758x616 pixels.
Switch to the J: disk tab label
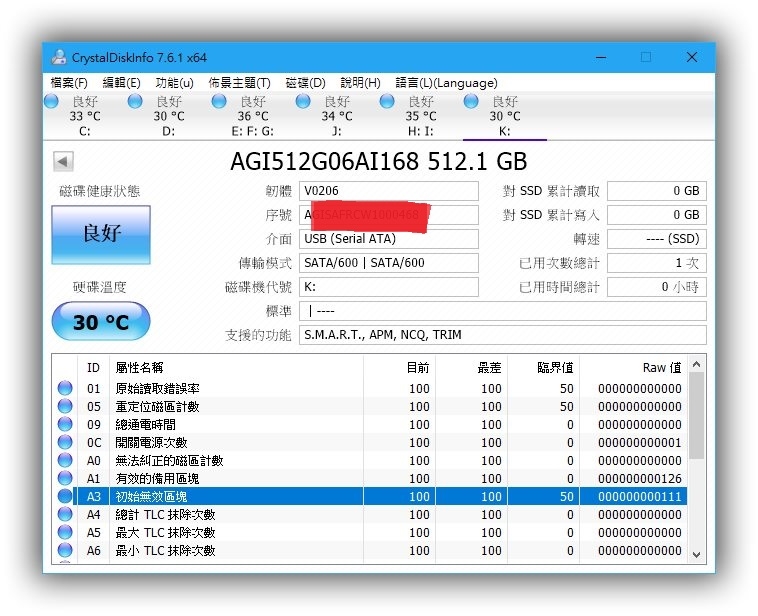click(x=337, y=131)
